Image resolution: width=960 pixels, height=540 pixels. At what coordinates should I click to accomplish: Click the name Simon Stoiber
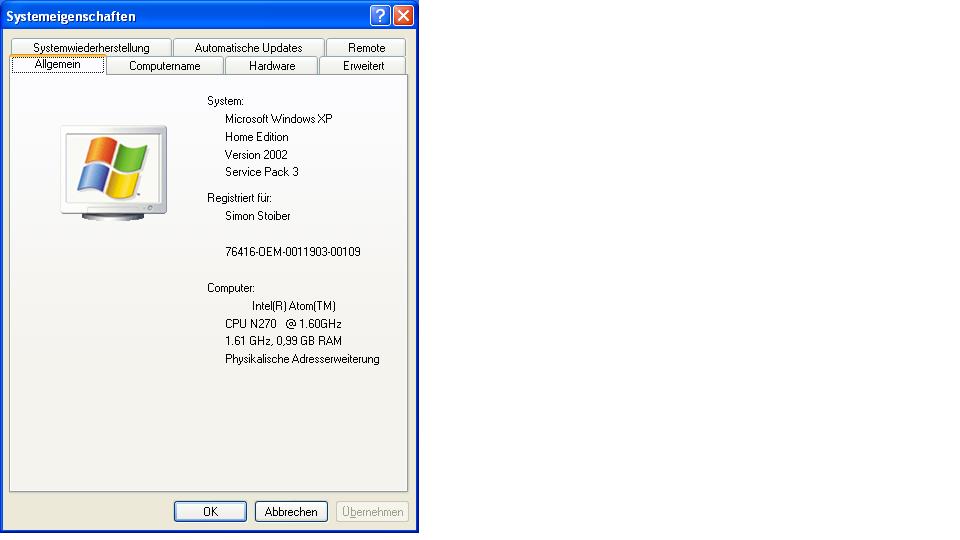tap(257, 216)
